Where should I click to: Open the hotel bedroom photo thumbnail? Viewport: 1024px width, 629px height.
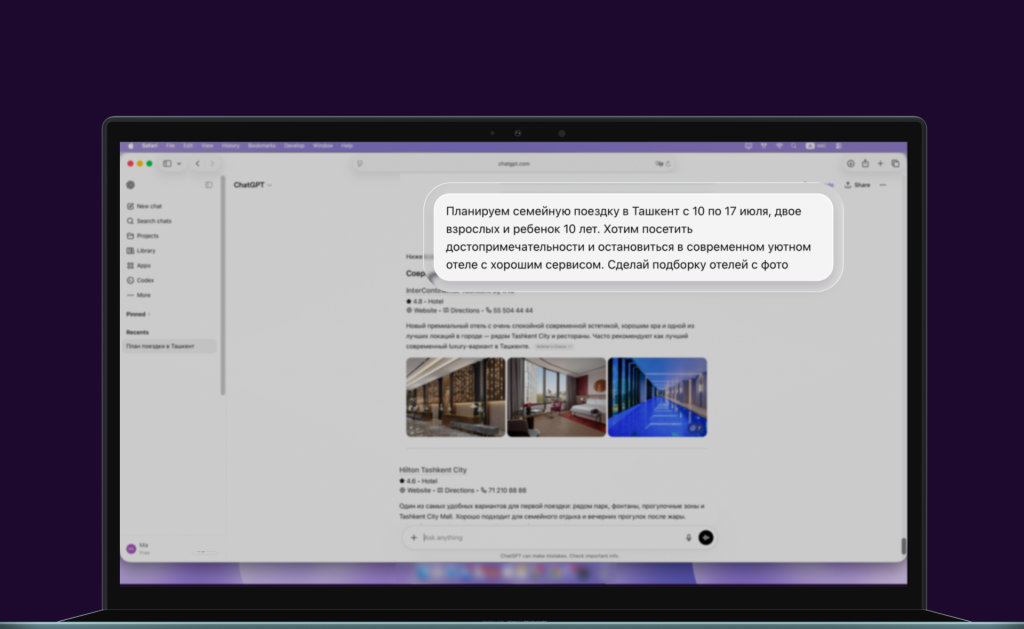[556, 397]
